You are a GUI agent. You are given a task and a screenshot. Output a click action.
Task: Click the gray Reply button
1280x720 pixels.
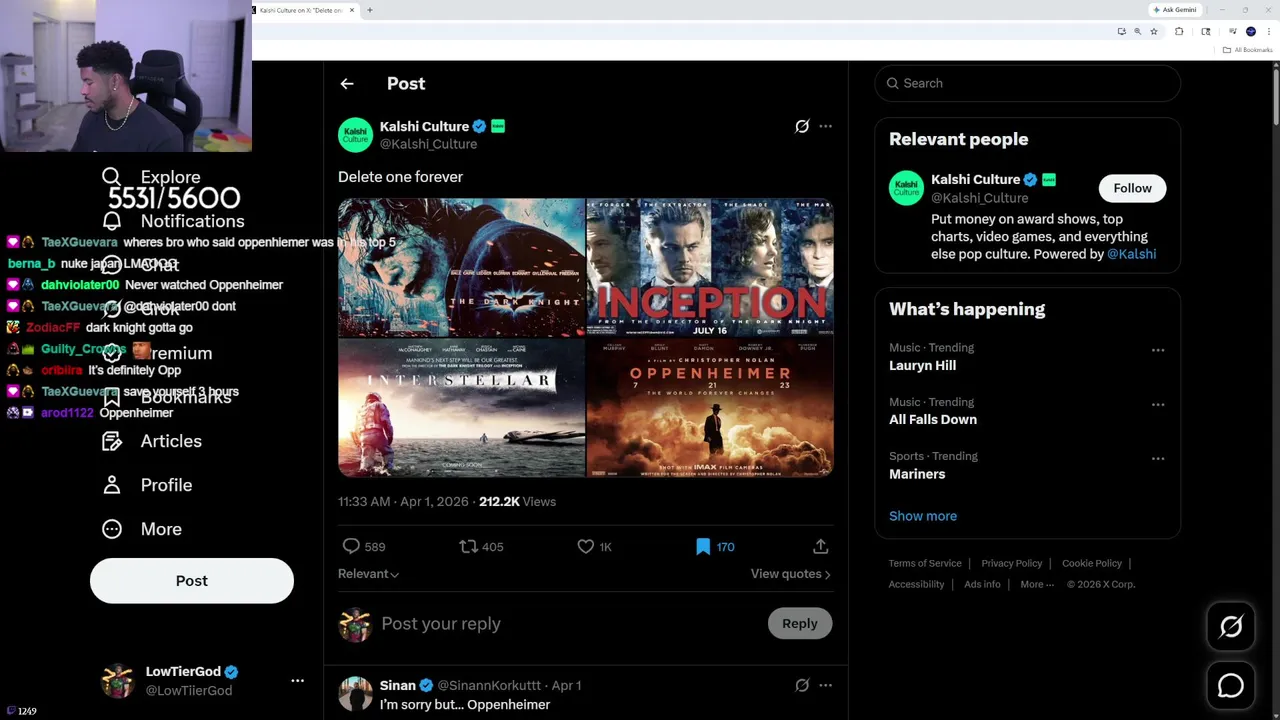(799, 624)
